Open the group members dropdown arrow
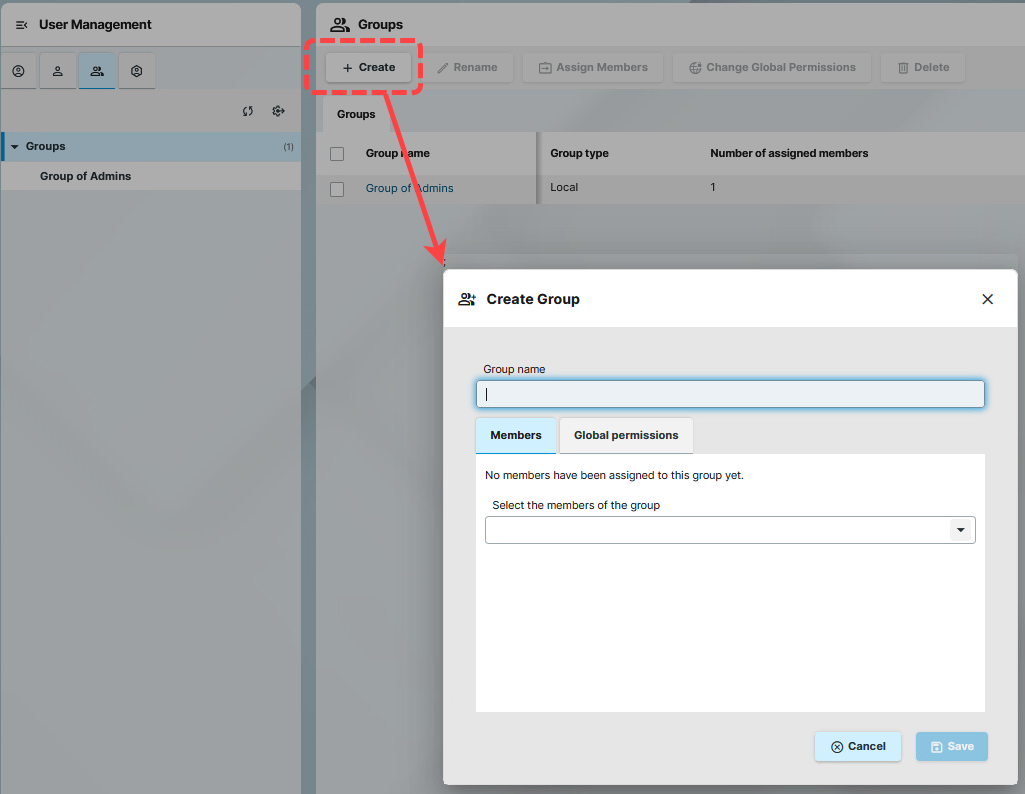 pyautogui.click(x=961, y=530)
